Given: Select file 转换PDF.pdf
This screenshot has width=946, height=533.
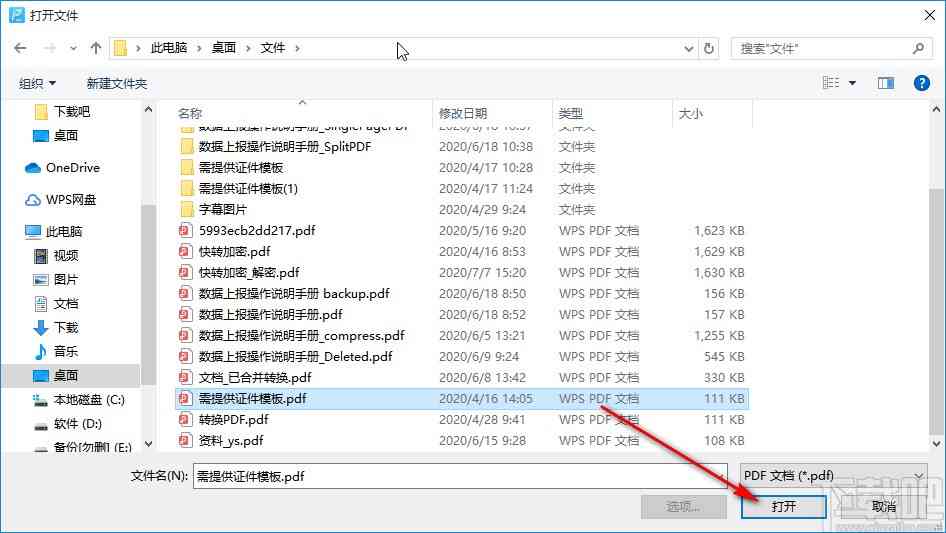Looking at the screenshot, I should tap(233, 420).
